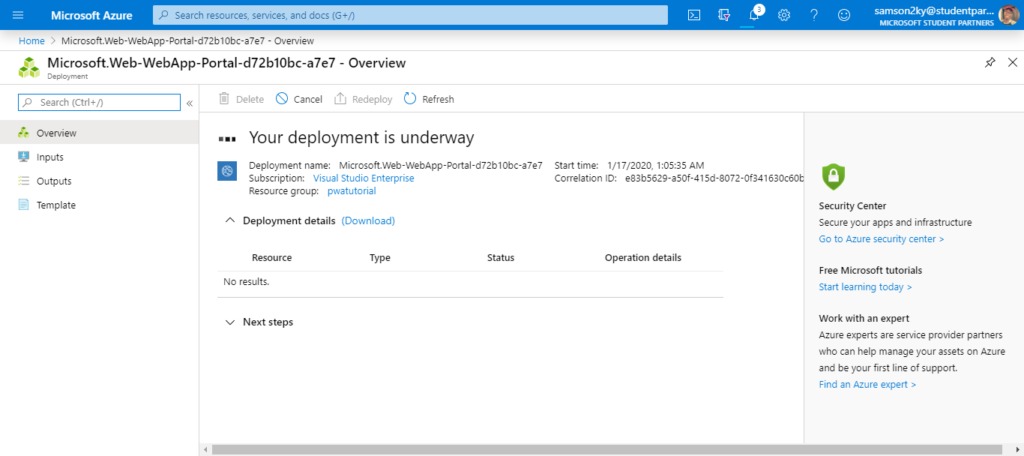1024x456 pixels.
Task: Click the samson2ky account name
Action: (935, 10)
